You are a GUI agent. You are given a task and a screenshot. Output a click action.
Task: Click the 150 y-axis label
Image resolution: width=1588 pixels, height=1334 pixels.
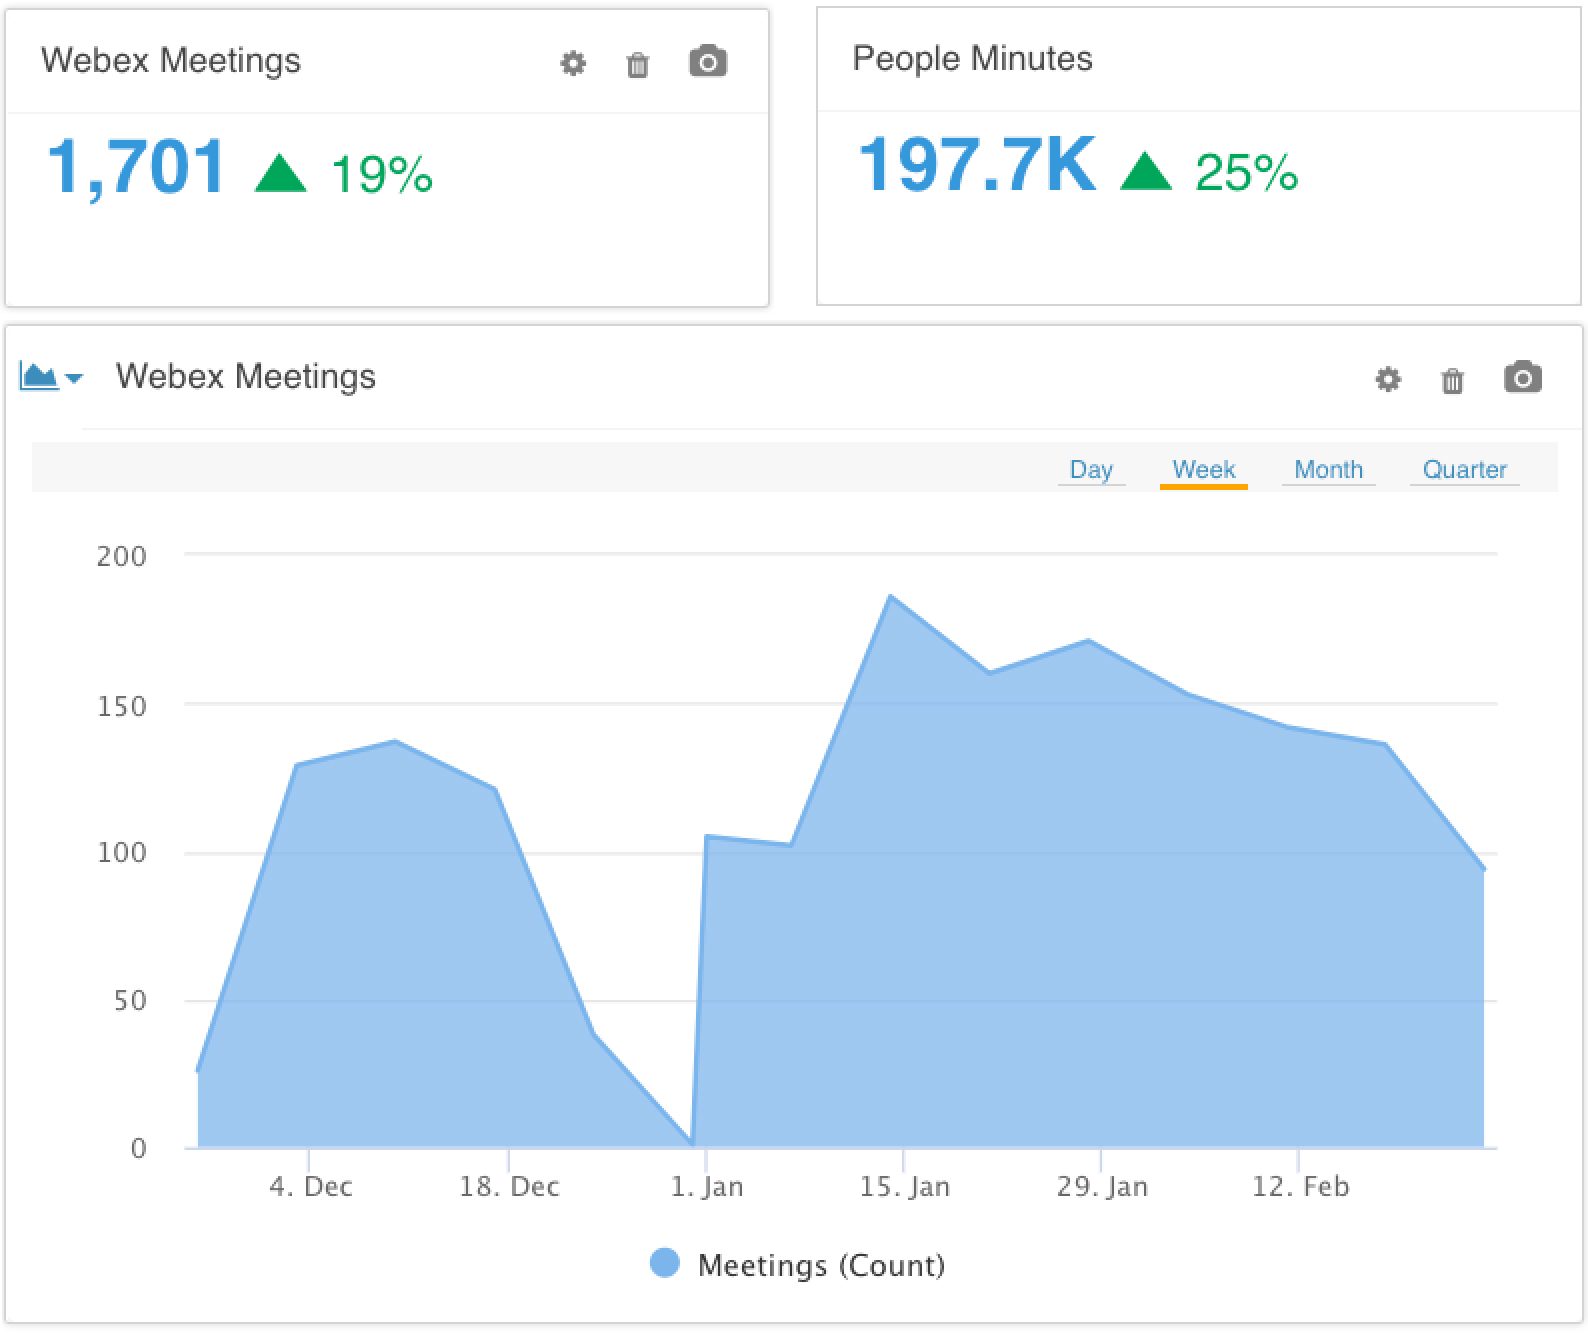122,707
